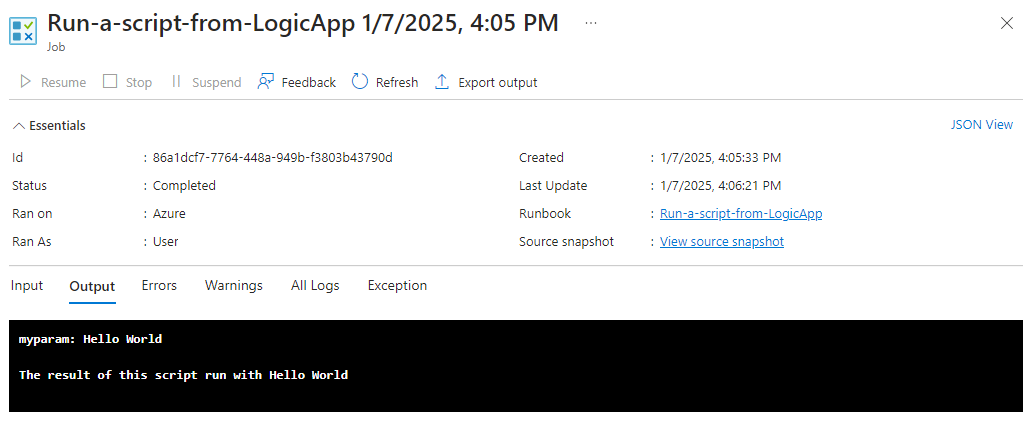
Task: Click the Ran on value Azure
Action: click(169, 214)
